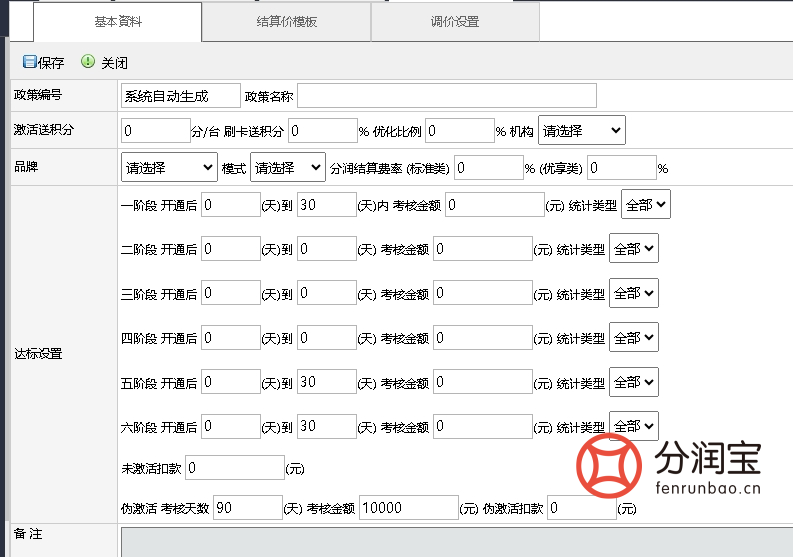
Task: Click the 刷卡送积分 input field
Action: 323,131
